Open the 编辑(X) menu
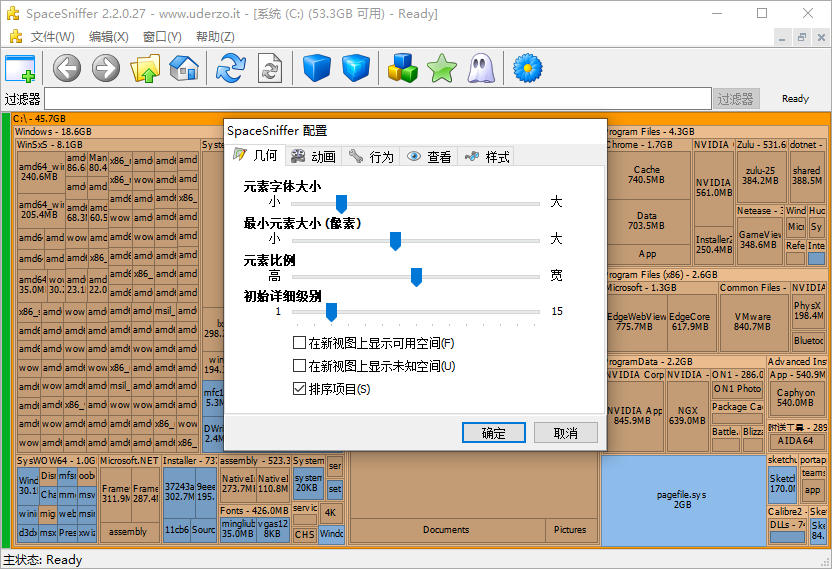 pos(109,37)
